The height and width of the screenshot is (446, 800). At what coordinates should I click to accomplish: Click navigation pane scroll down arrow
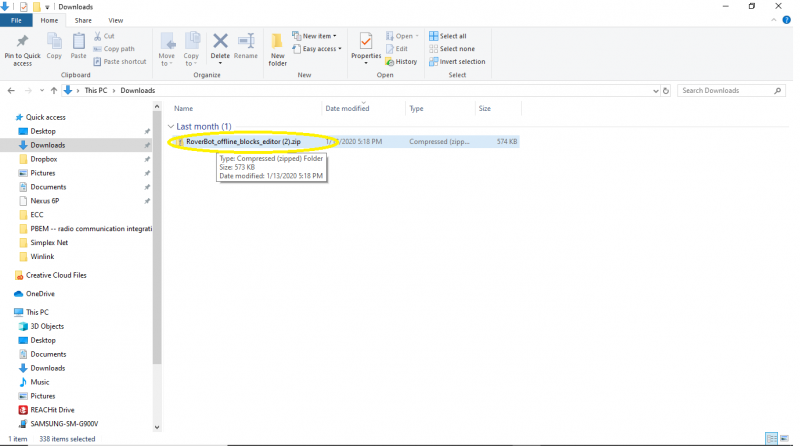tap(157, 428)
